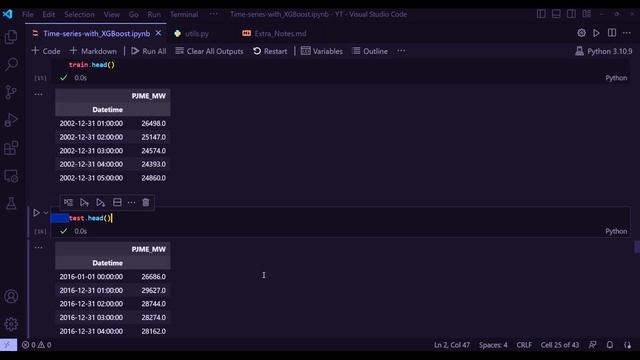
Task: Open the Run and Debug view
Action: 11,120
